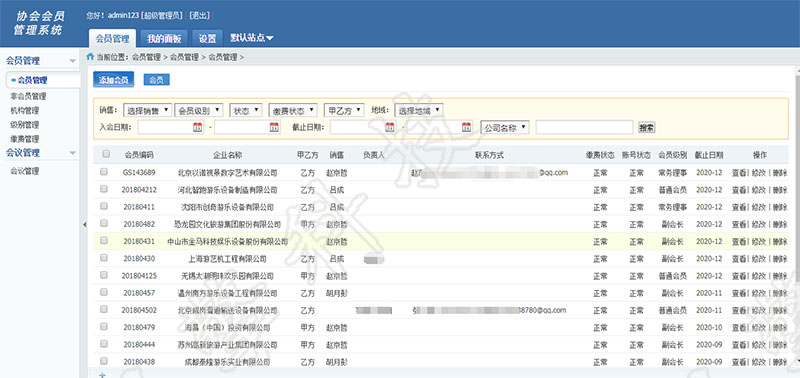Click the company name search input field
Viewport: 800px width, 378px height.
[x=584, y=128]
